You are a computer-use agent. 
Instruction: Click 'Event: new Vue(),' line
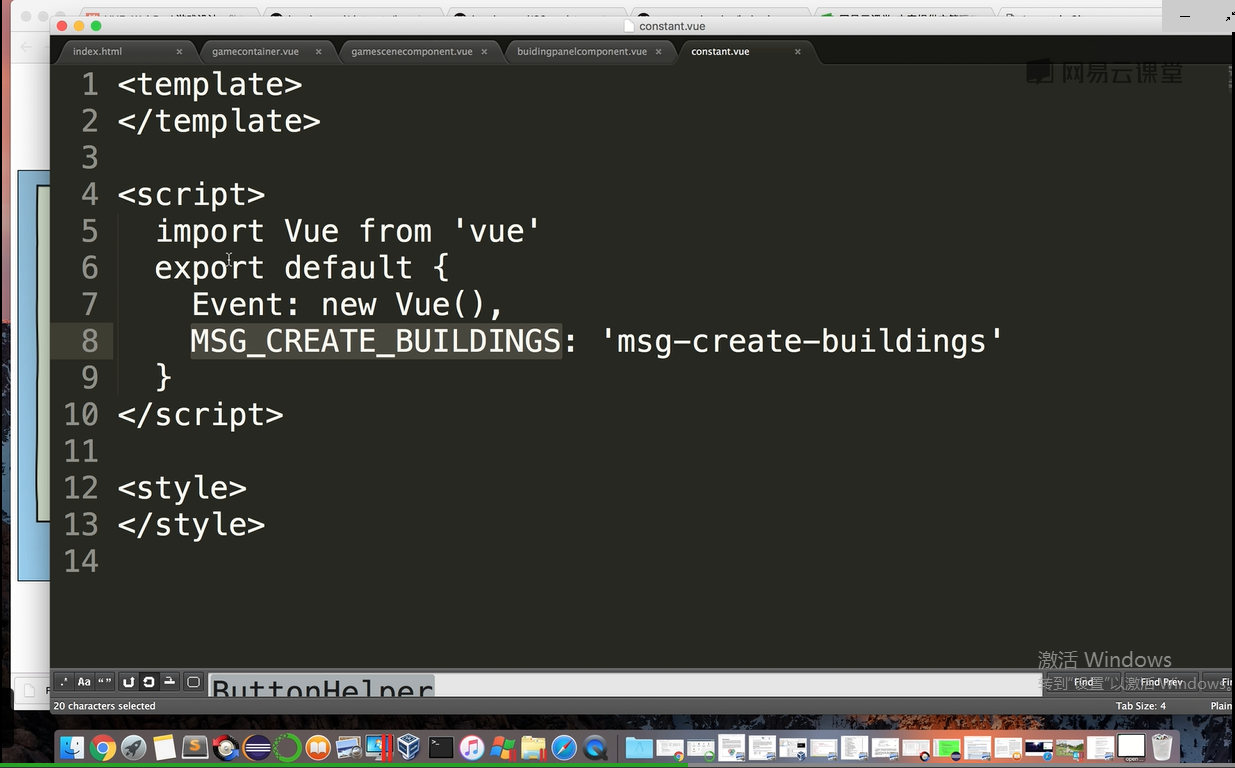click(349, 304)
